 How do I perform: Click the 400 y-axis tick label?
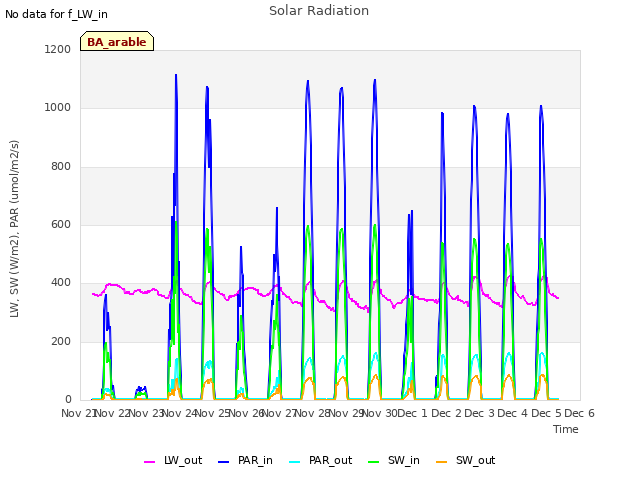point(61,283)
